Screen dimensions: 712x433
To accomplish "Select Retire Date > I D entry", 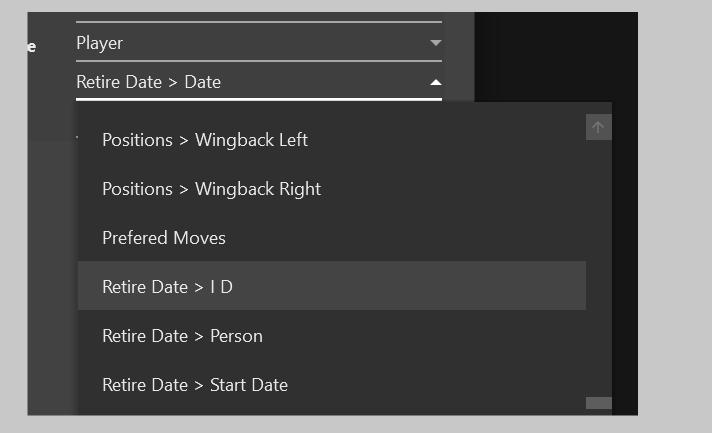I will tap(331, 285).
